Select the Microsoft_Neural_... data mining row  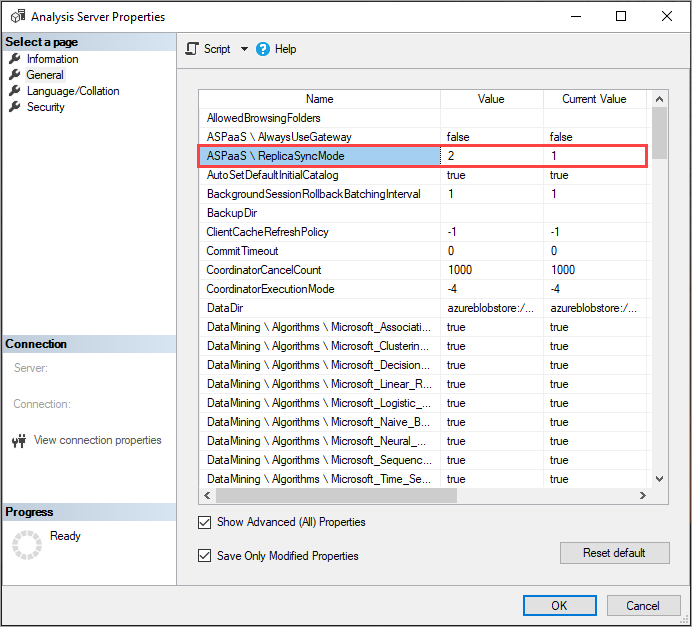tap(422, 441)
